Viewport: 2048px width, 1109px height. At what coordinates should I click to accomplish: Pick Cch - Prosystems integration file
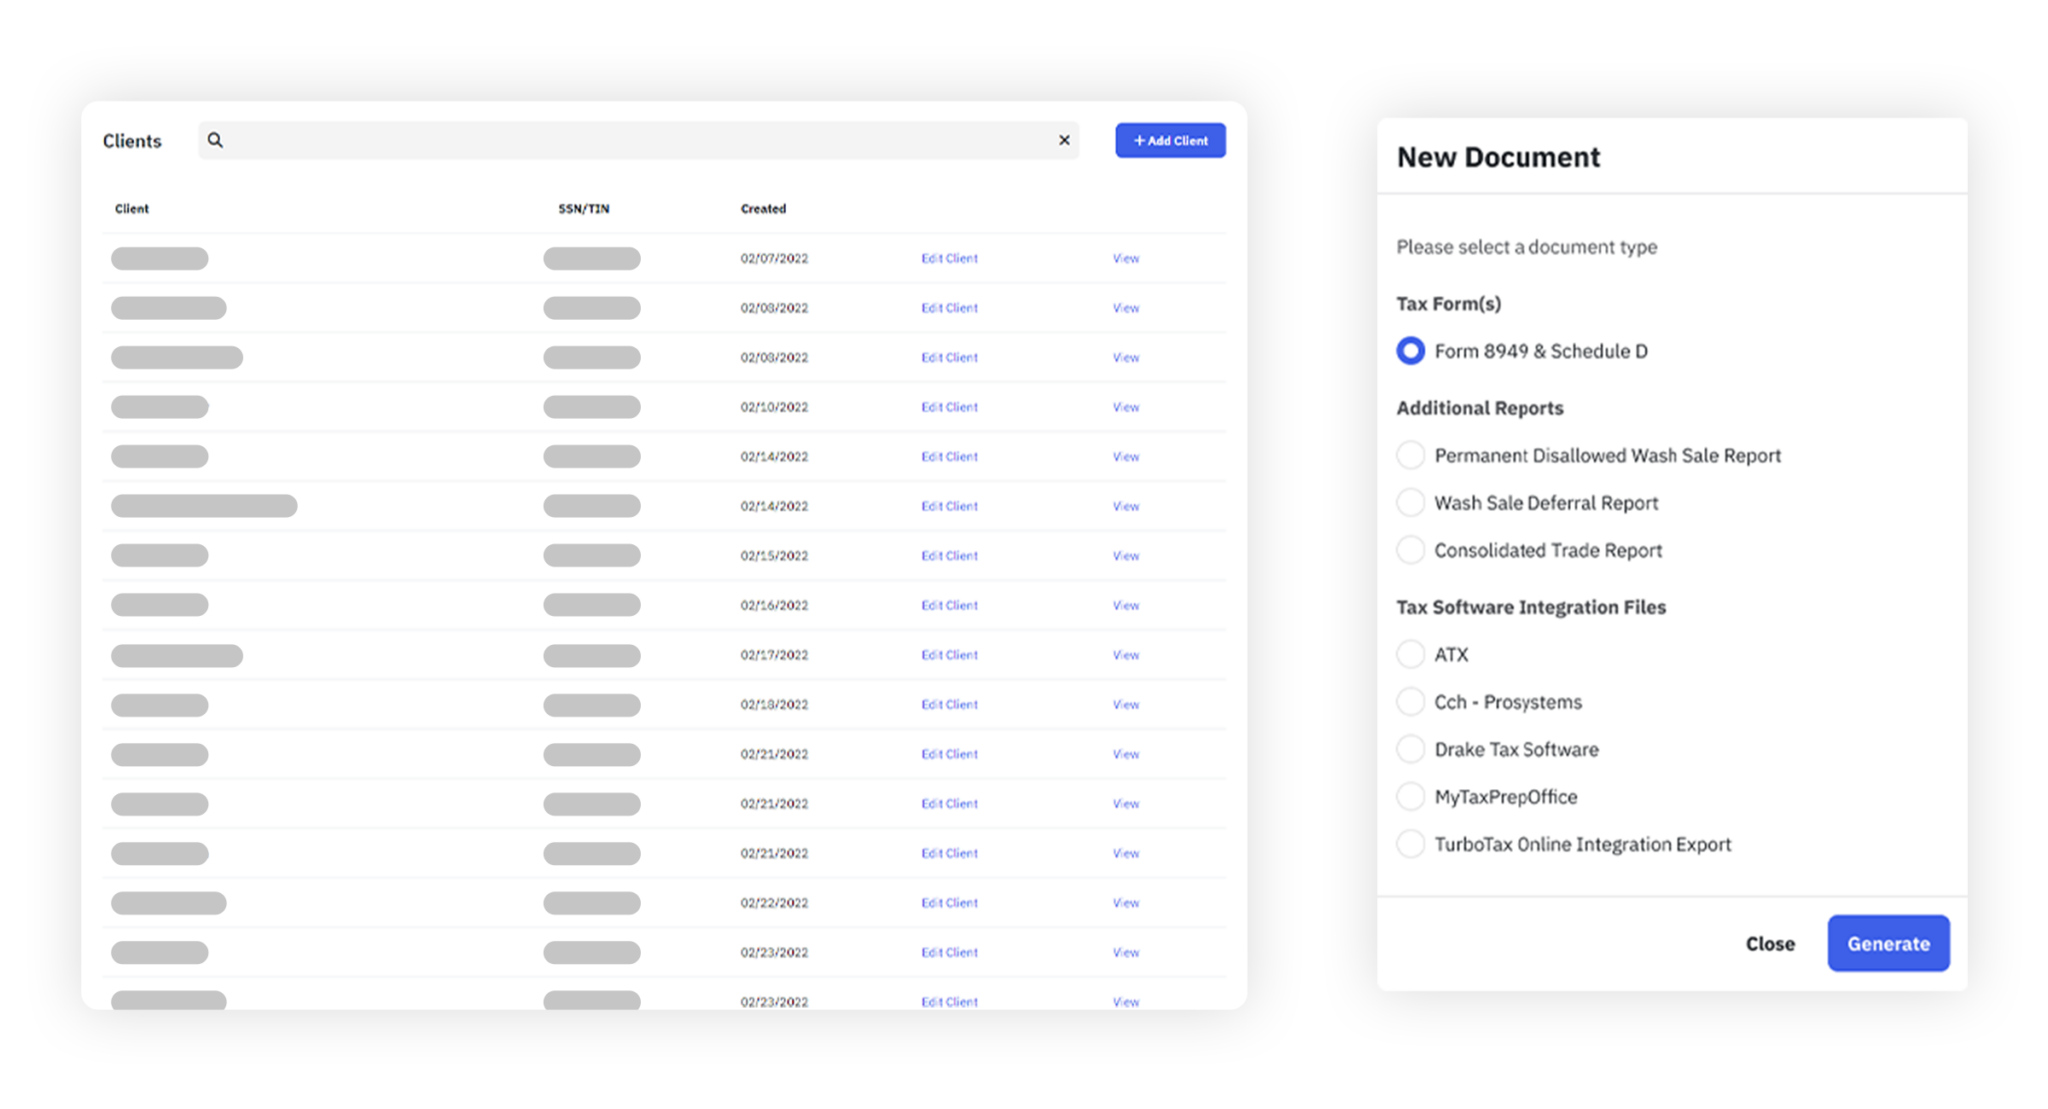pos(1410,701)
